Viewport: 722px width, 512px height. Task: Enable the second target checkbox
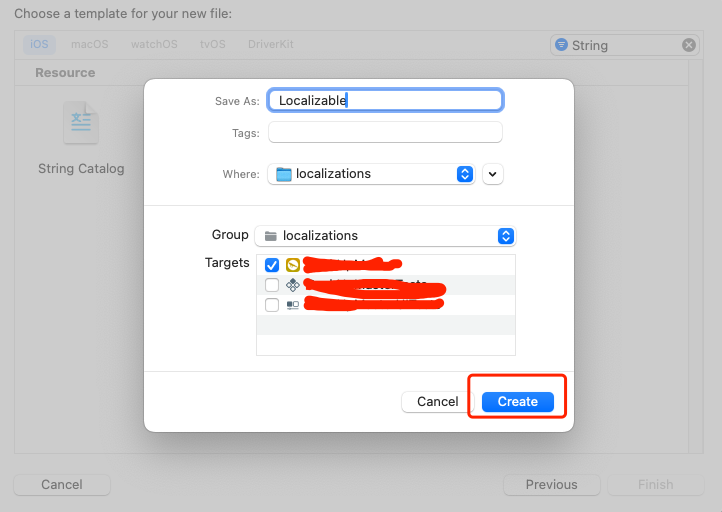coord(272,285)
